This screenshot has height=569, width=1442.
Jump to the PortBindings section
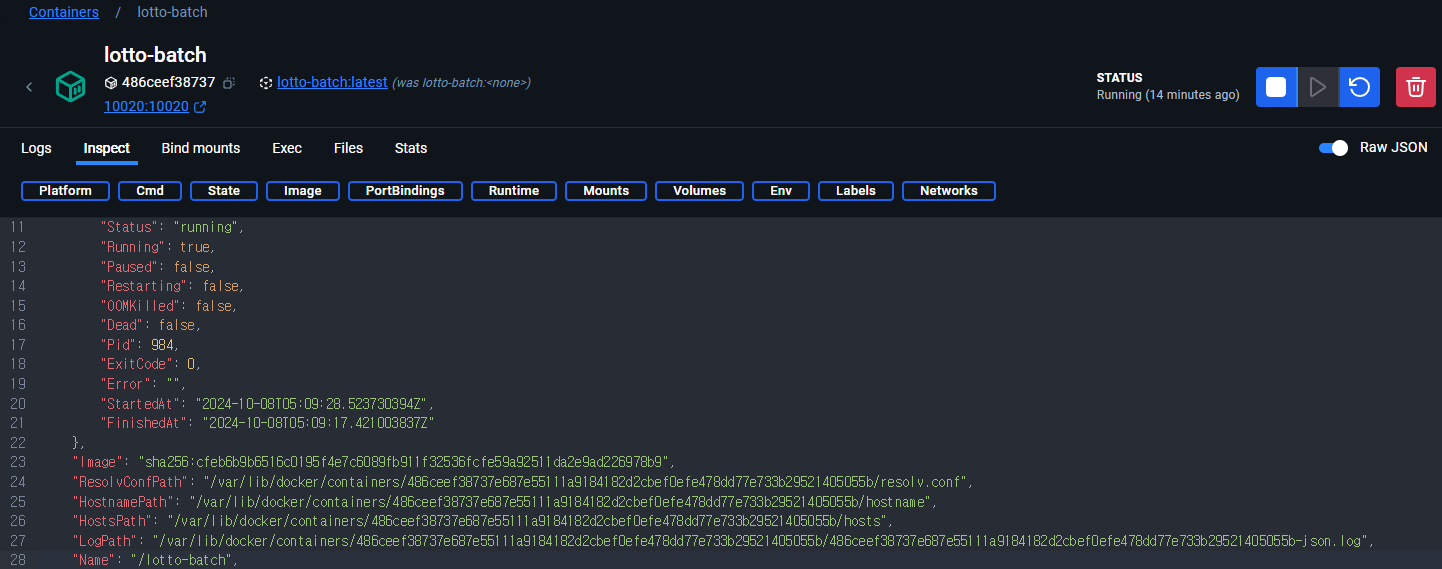tap(405, 191)
